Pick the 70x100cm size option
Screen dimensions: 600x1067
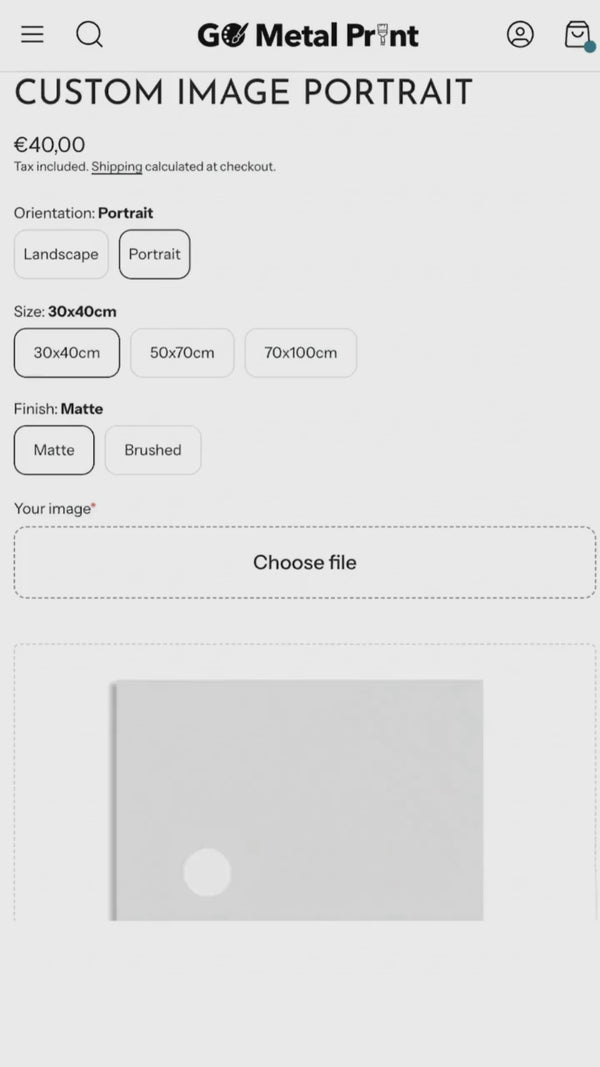[300, 353]
